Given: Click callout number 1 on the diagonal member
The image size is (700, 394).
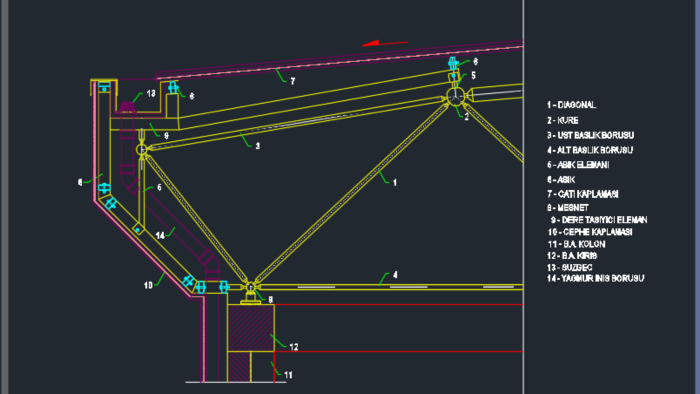Looking at the screenshot, I should click(x=394, y=182).
